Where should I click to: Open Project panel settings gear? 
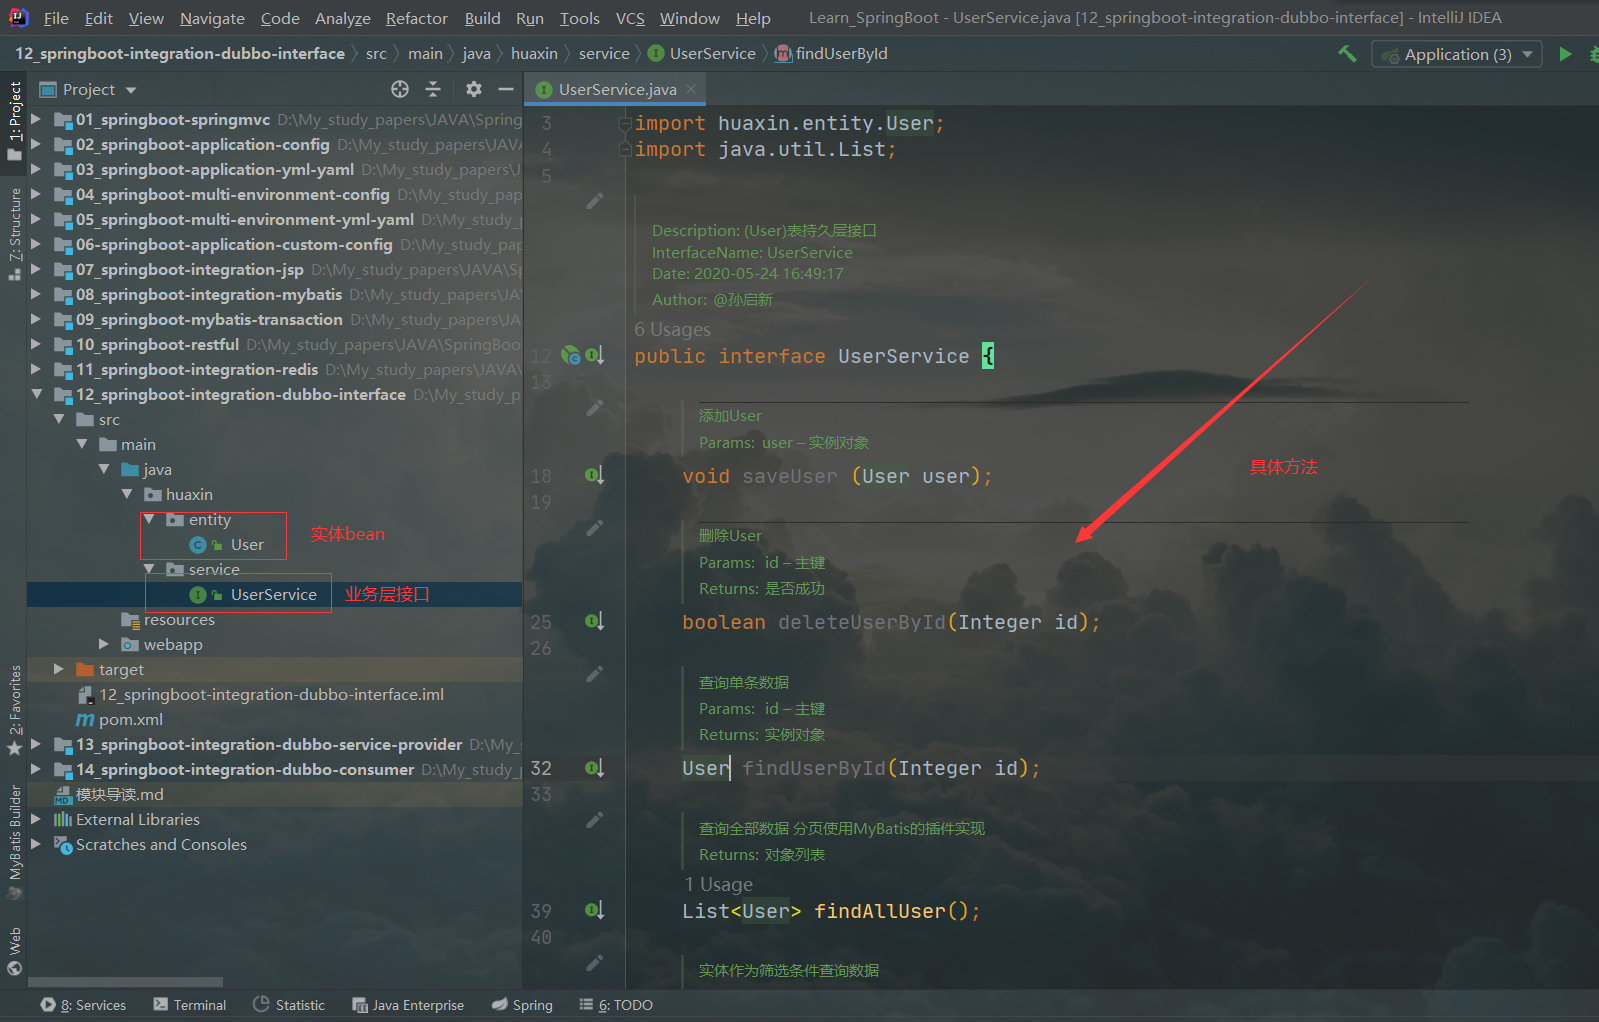click(474, 89)
